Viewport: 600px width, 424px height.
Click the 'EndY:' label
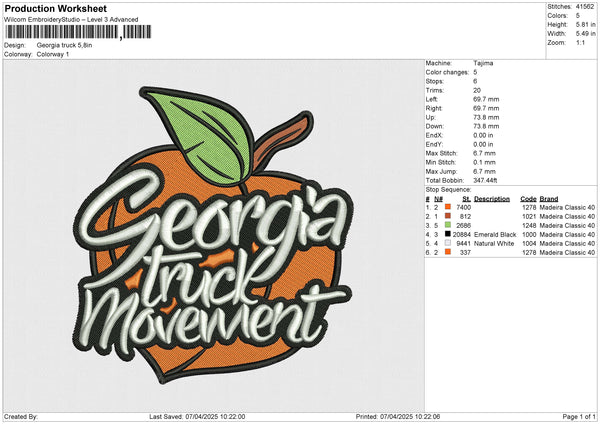(434, 144)
